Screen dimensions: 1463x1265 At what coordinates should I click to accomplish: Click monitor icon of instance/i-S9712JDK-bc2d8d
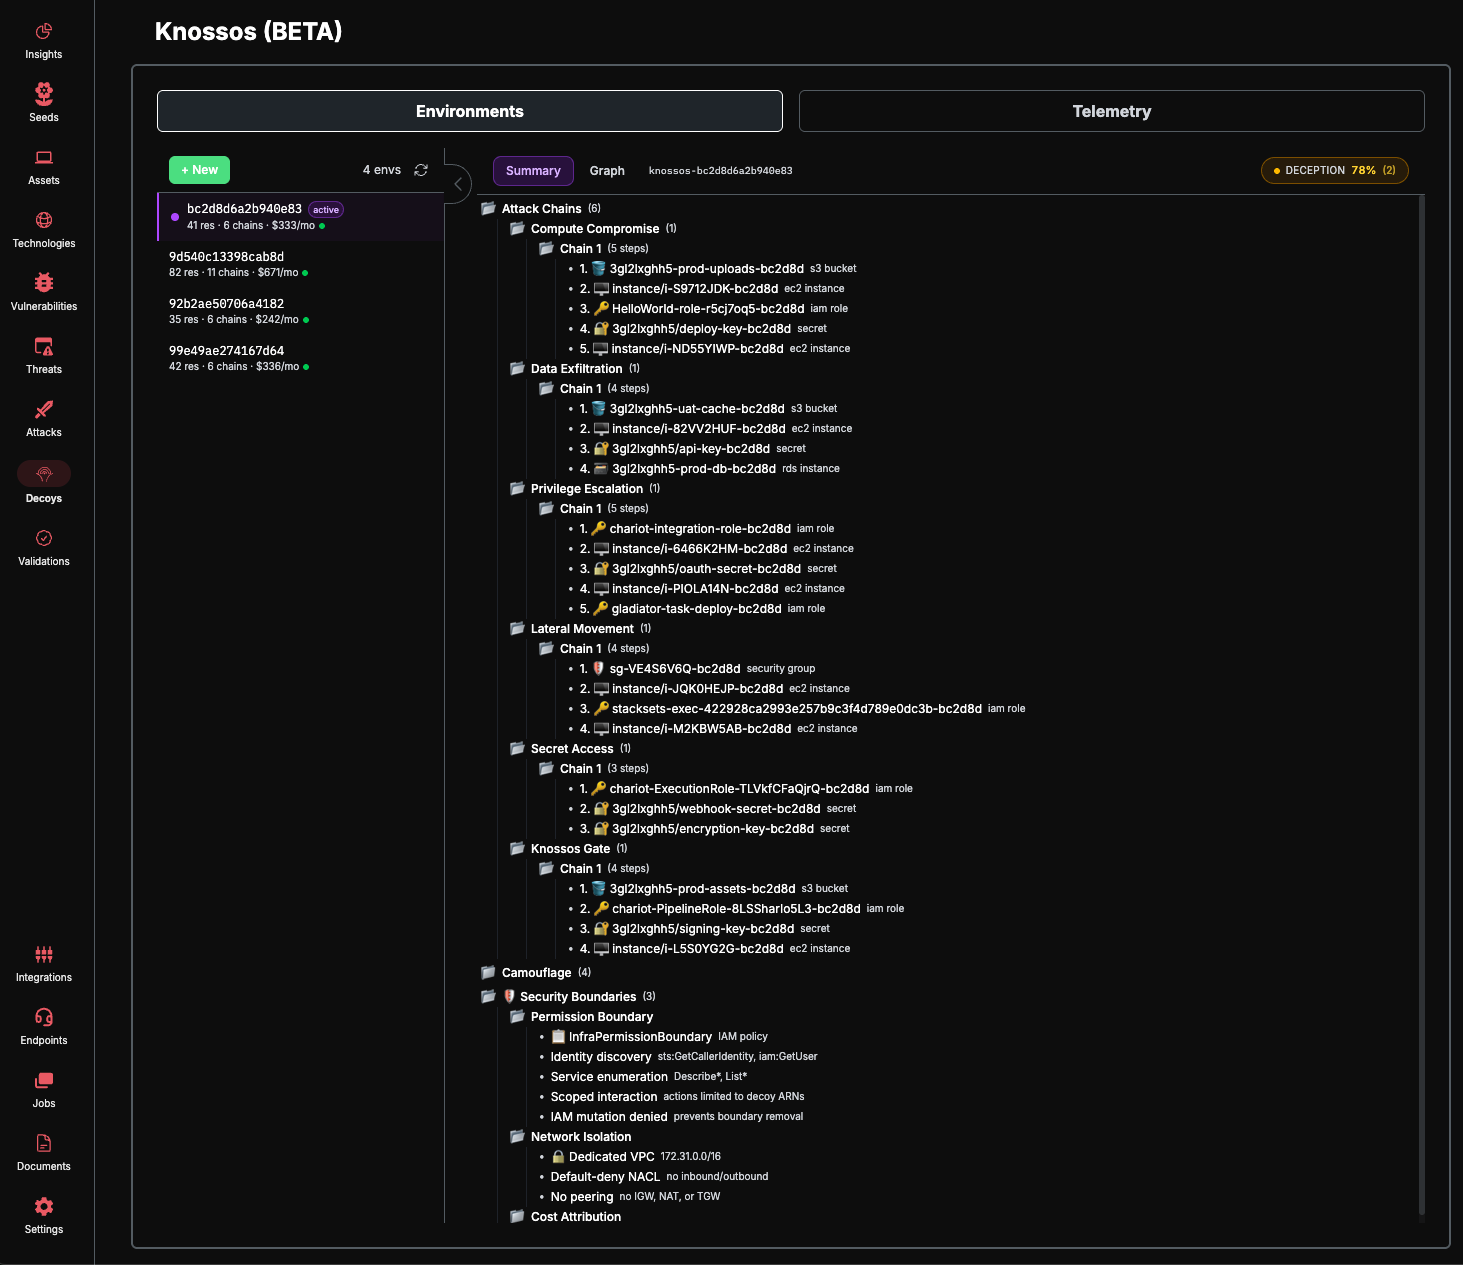coord(601,289)
